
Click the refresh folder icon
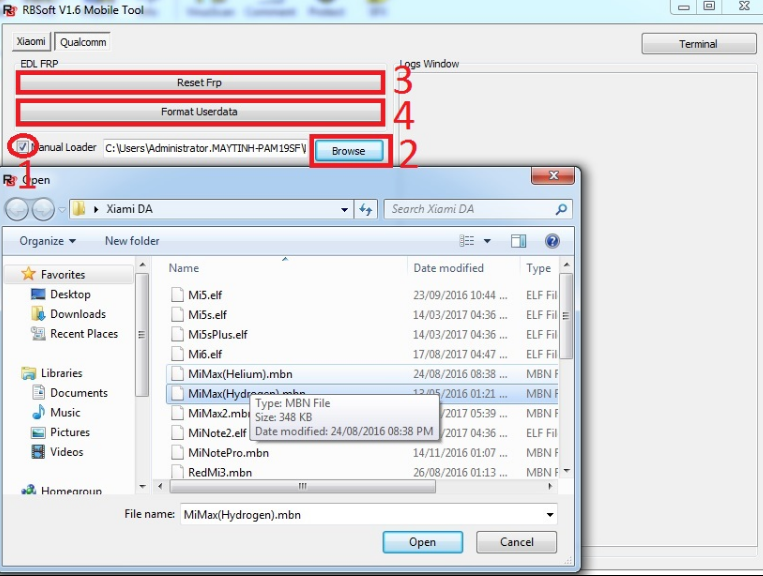366,209
